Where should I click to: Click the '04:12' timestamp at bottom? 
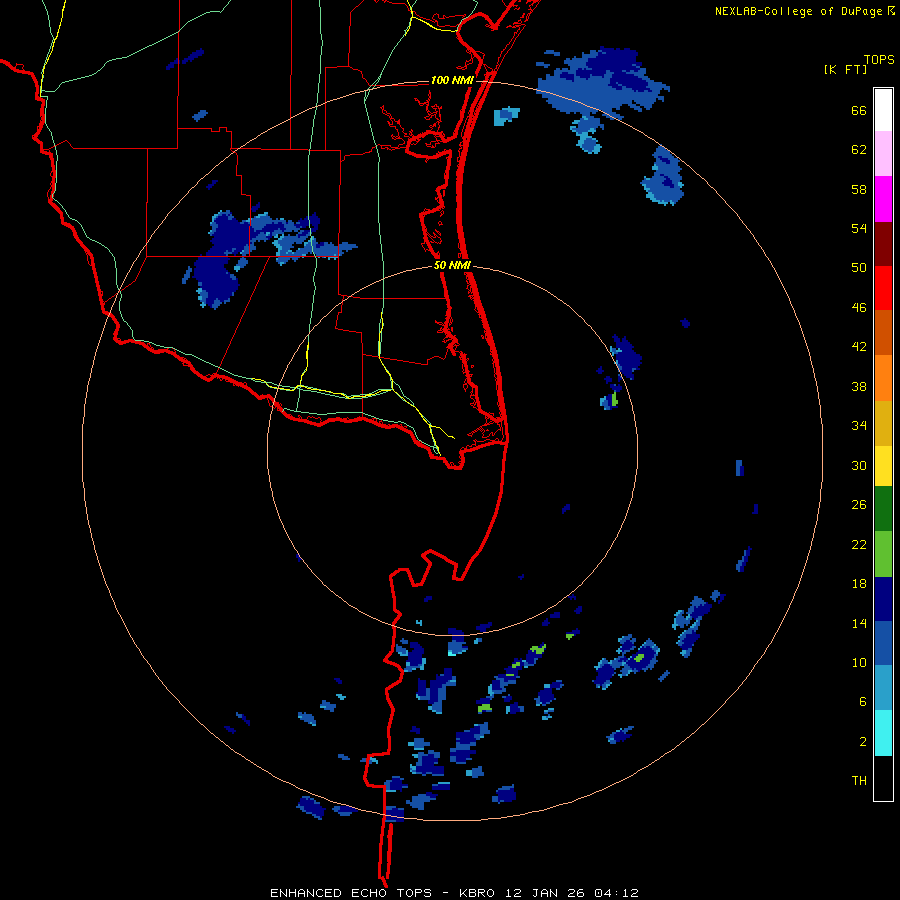[616, 893]
